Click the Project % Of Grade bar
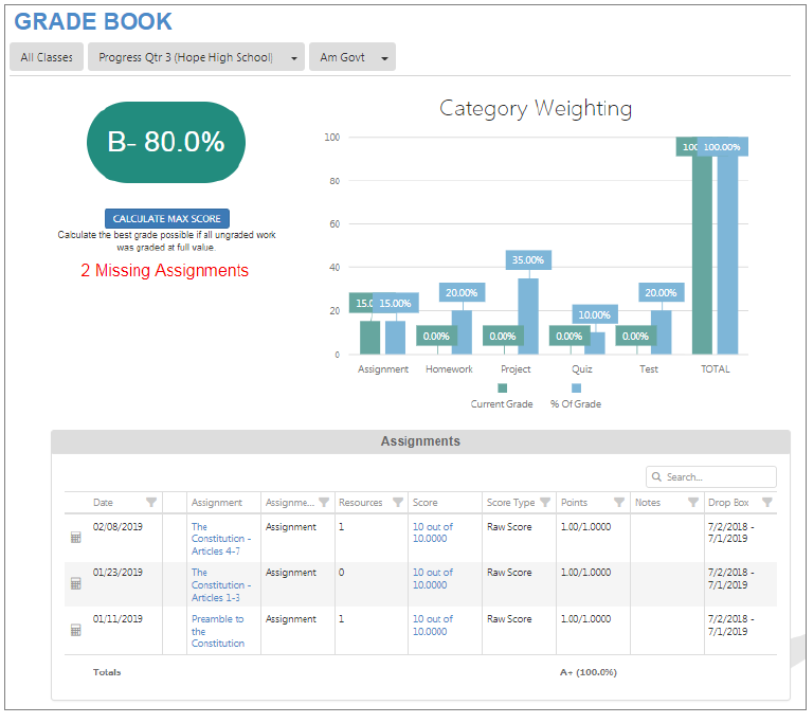The height and width of the screenshot is (712, 808). point(528,316)
